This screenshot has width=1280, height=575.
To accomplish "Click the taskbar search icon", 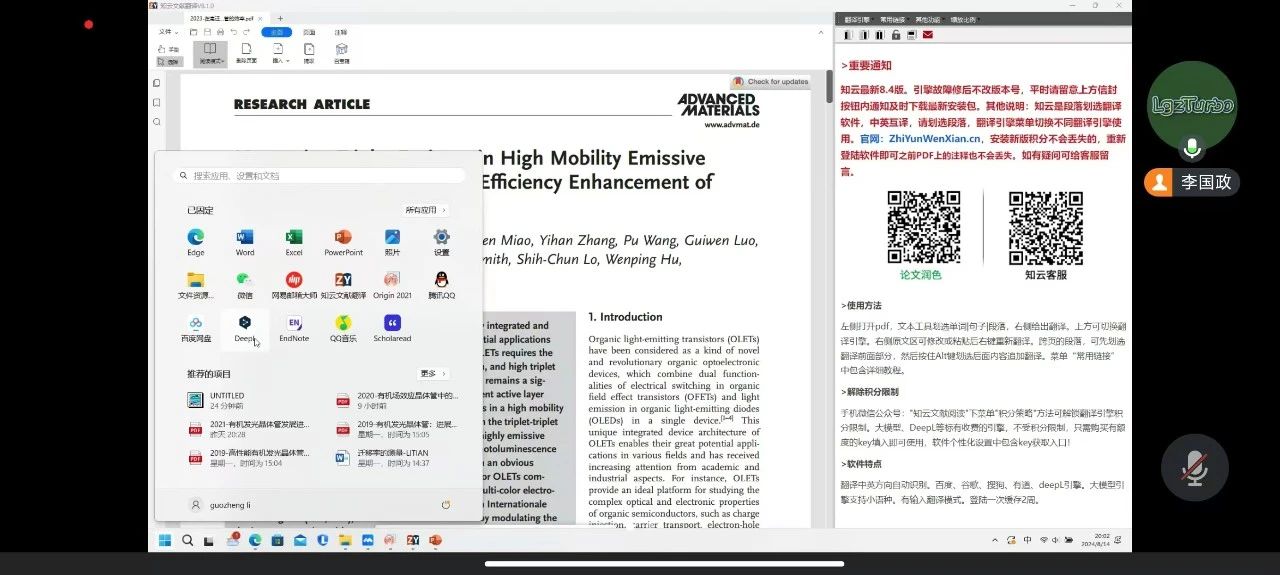I will coord(187,540).
